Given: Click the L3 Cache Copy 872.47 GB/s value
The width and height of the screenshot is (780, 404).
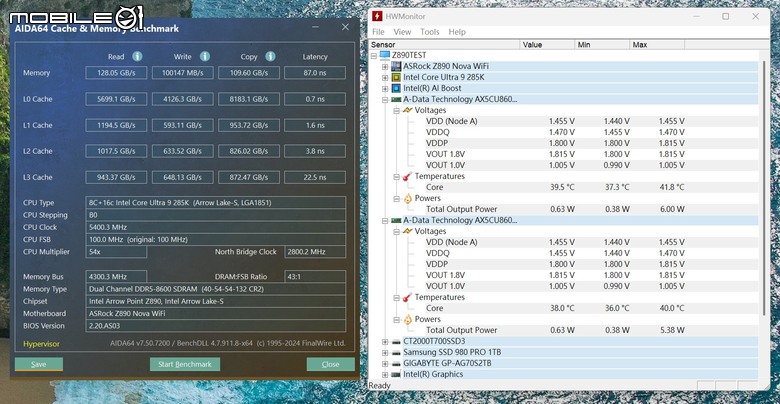Looking at the screenshot, I should [x=249, y=178].
